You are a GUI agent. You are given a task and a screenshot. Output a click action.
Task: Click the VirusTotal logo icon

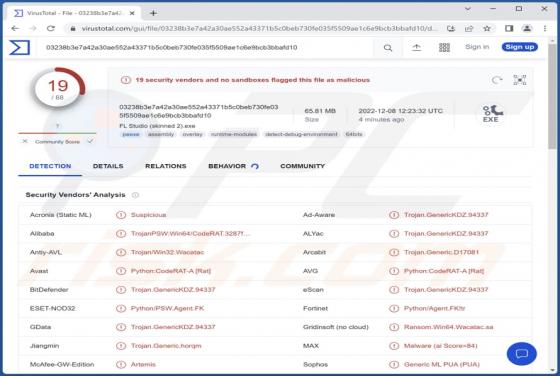pos(20,47)
